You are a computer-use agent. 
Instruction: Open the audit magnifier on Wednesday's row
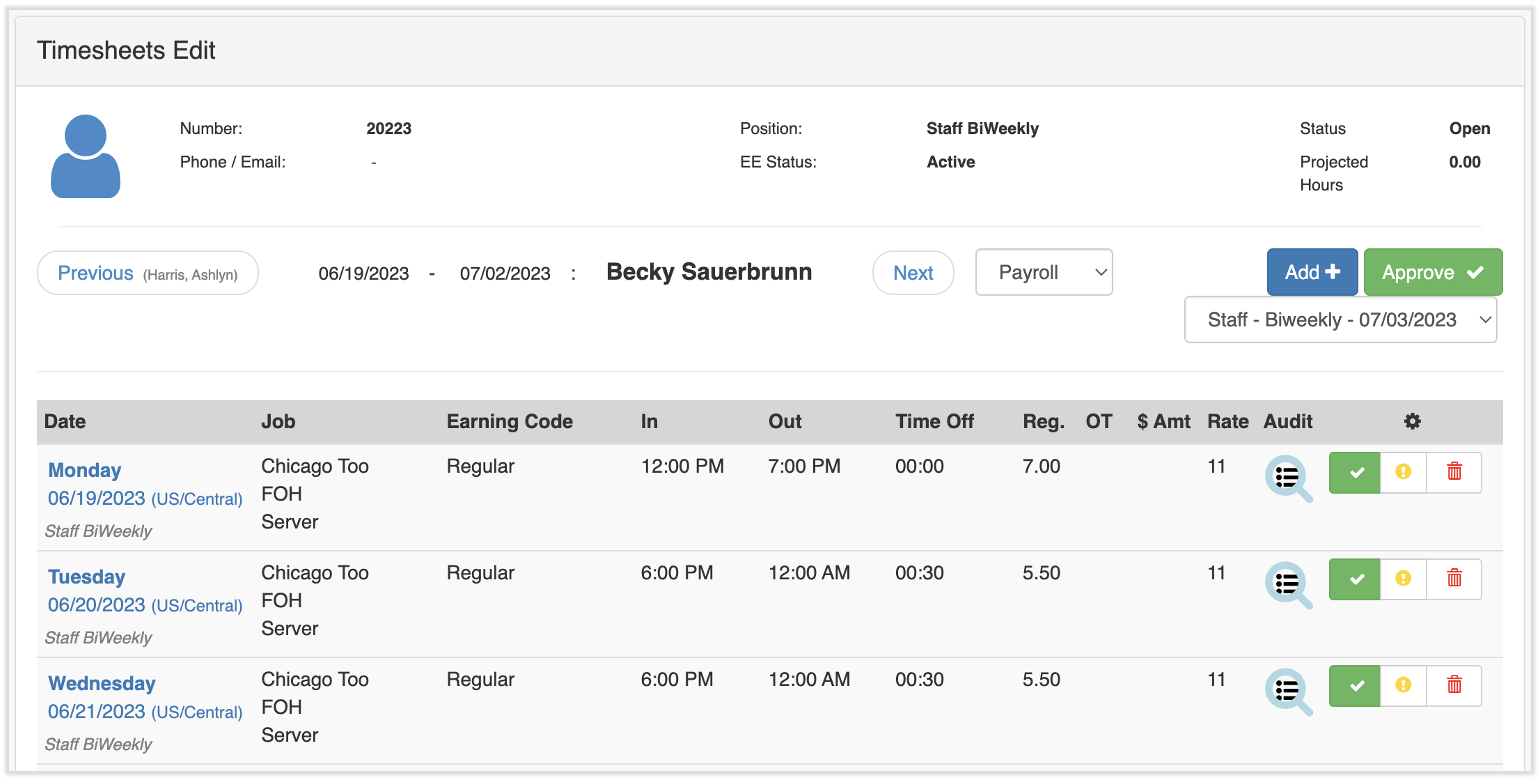tap(1288, 691)
